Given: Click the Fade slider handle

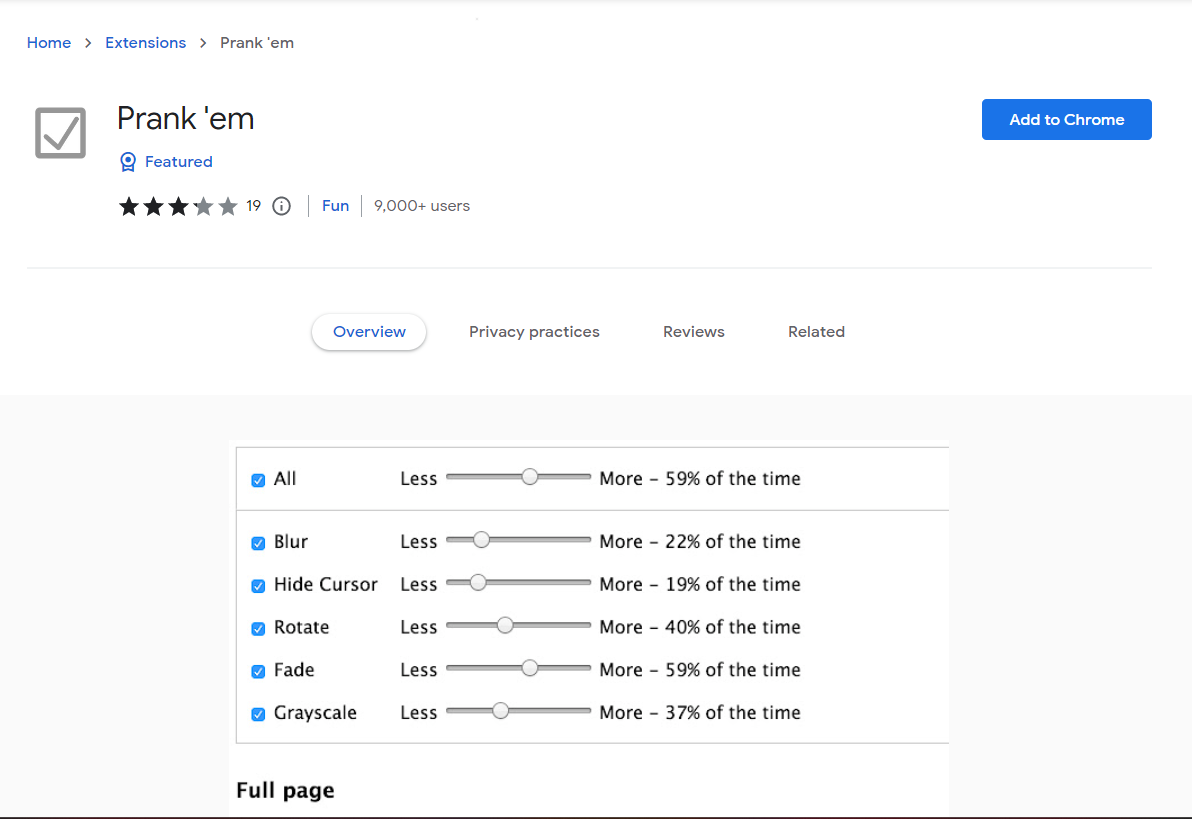Looking at the screenshot, I should [x=529, y=667].
